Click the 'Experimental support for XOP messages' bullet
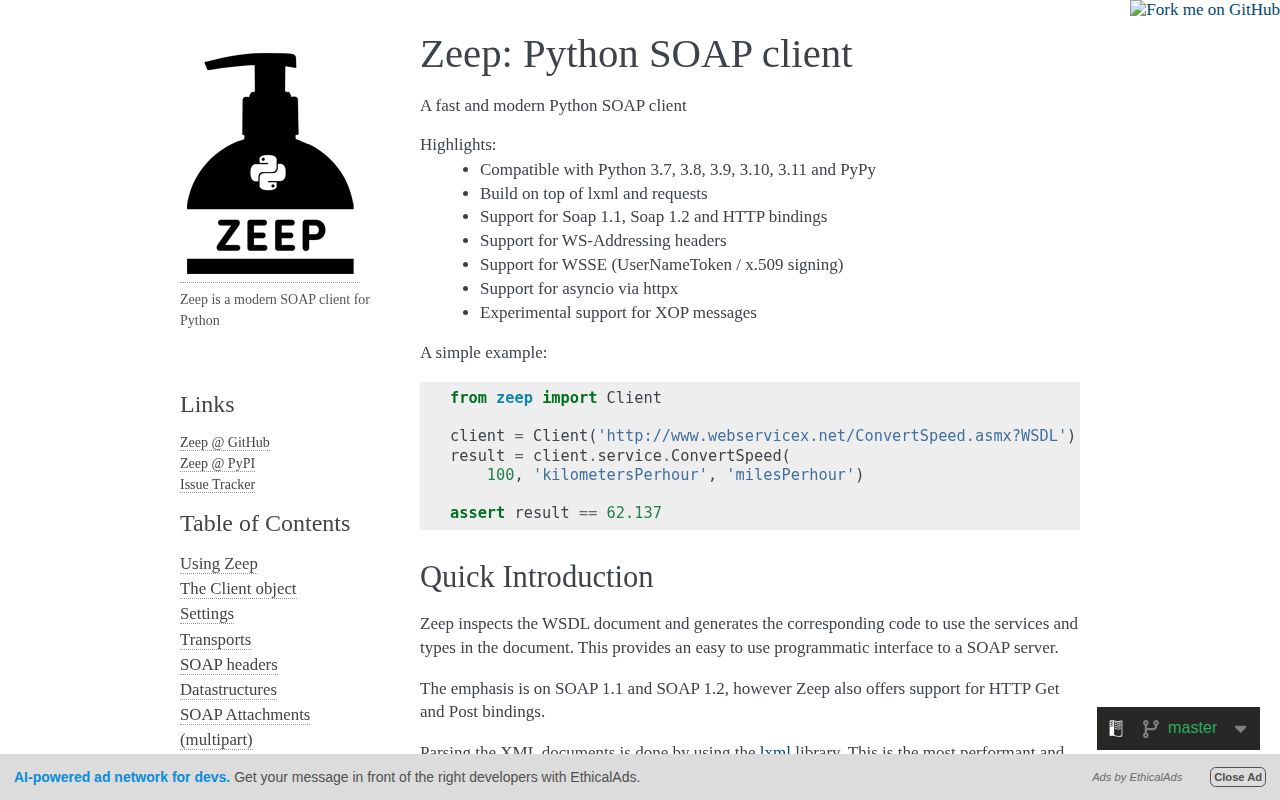This screenshot has width=1280, height=800. click(x=618, y=312)
